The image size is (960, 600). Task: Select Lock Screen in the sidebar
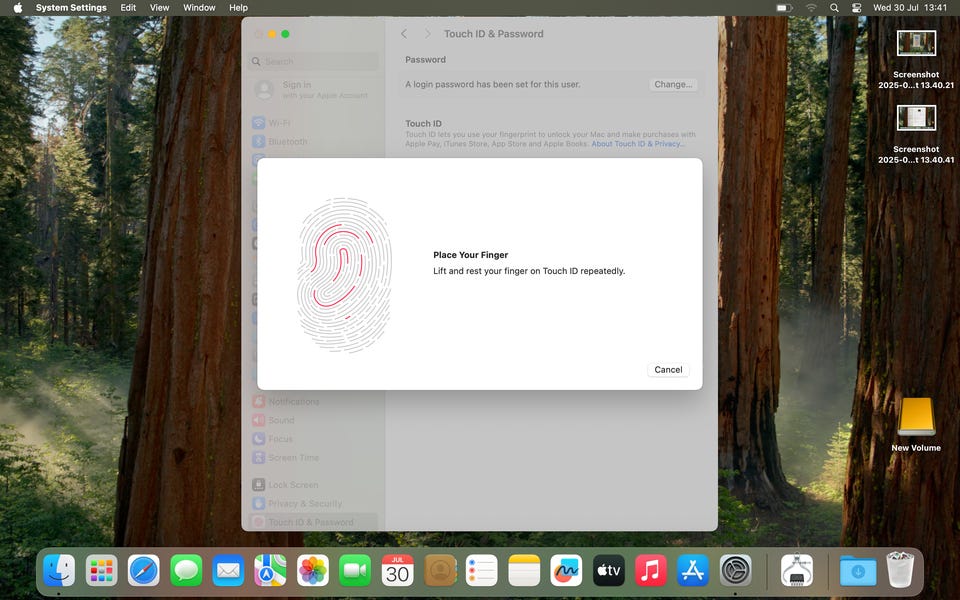coord(314,485)
